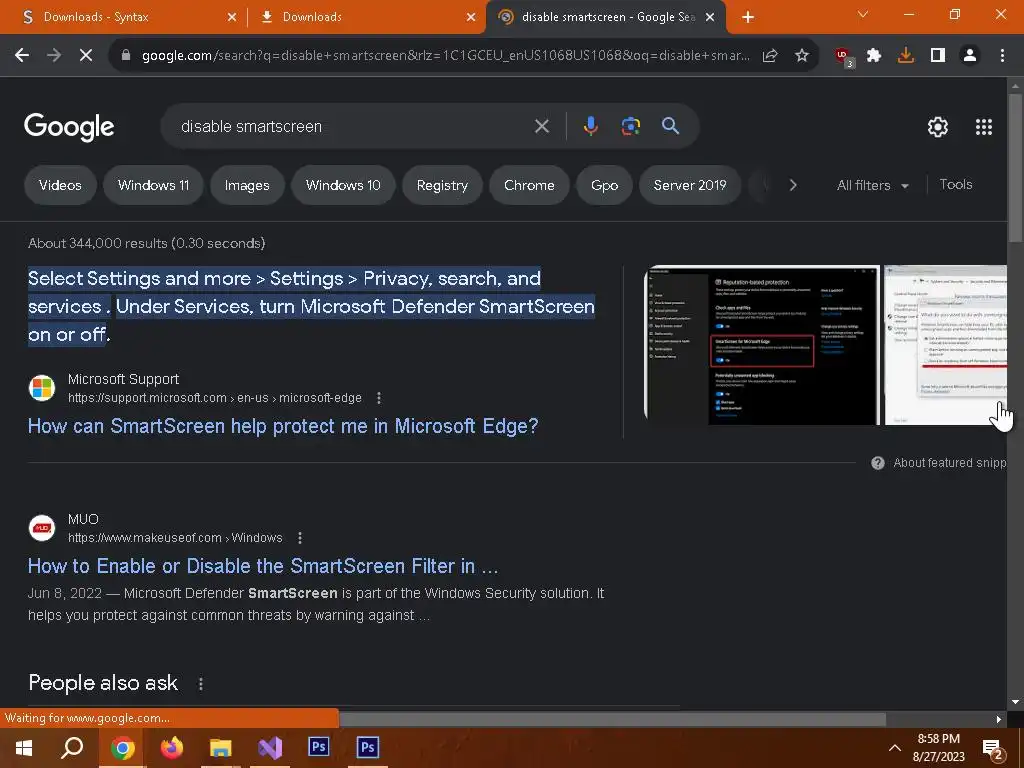
Task: Open Chrome downloads toolbar icon
Action: pyautogui.click(x=906, y=56)
